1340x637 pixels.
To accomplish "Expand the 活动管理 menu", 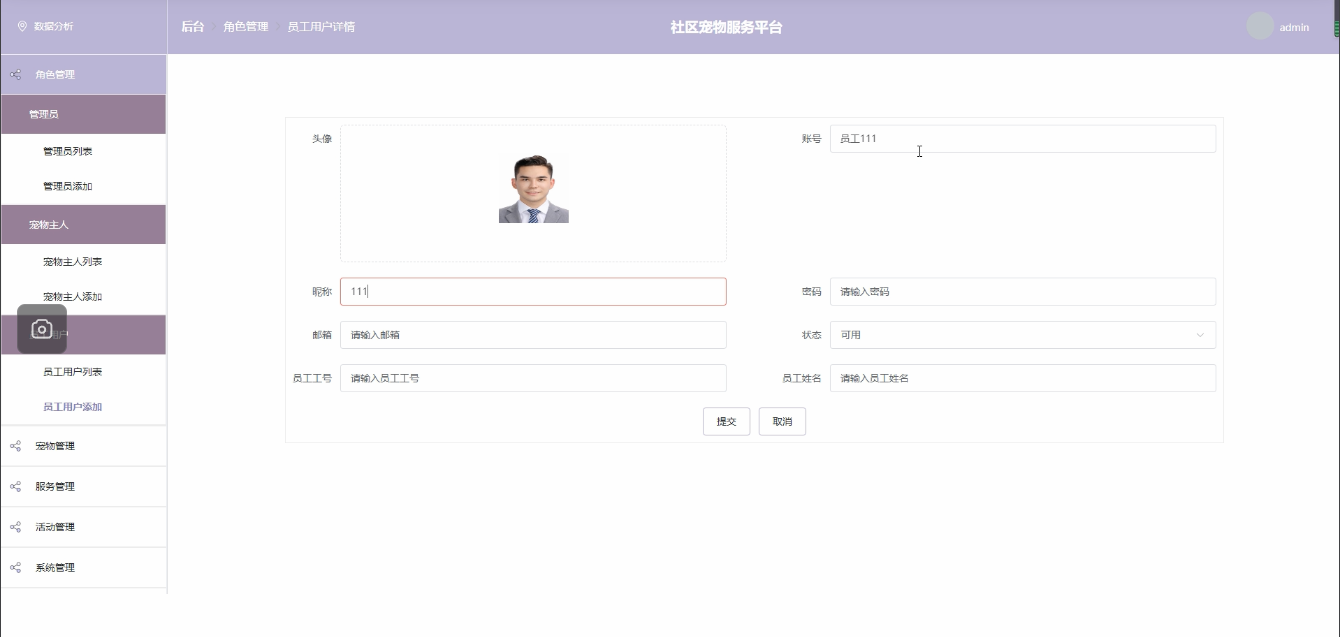I will pyautogui.click(x=83, y=527).
